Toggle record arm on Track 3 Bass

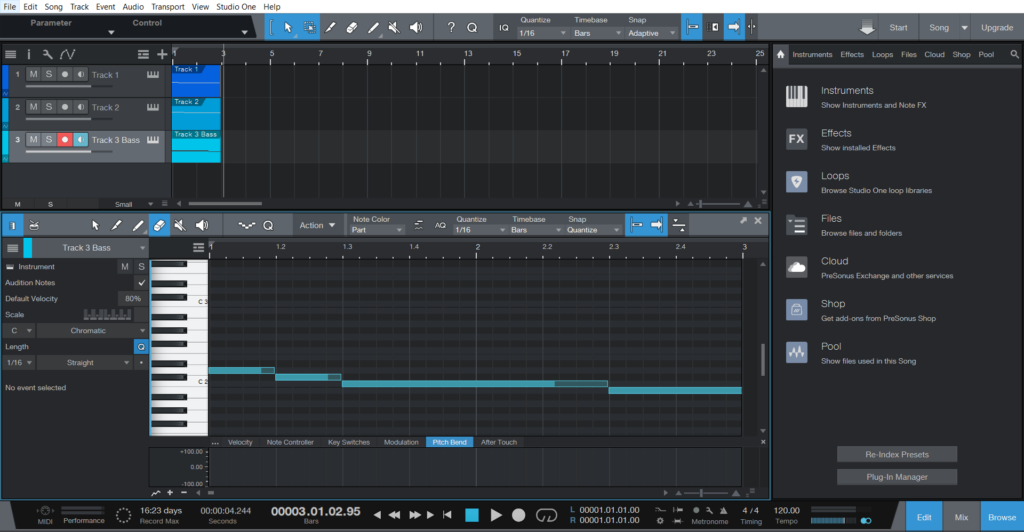pyautogui.click(x=65, y=140)
